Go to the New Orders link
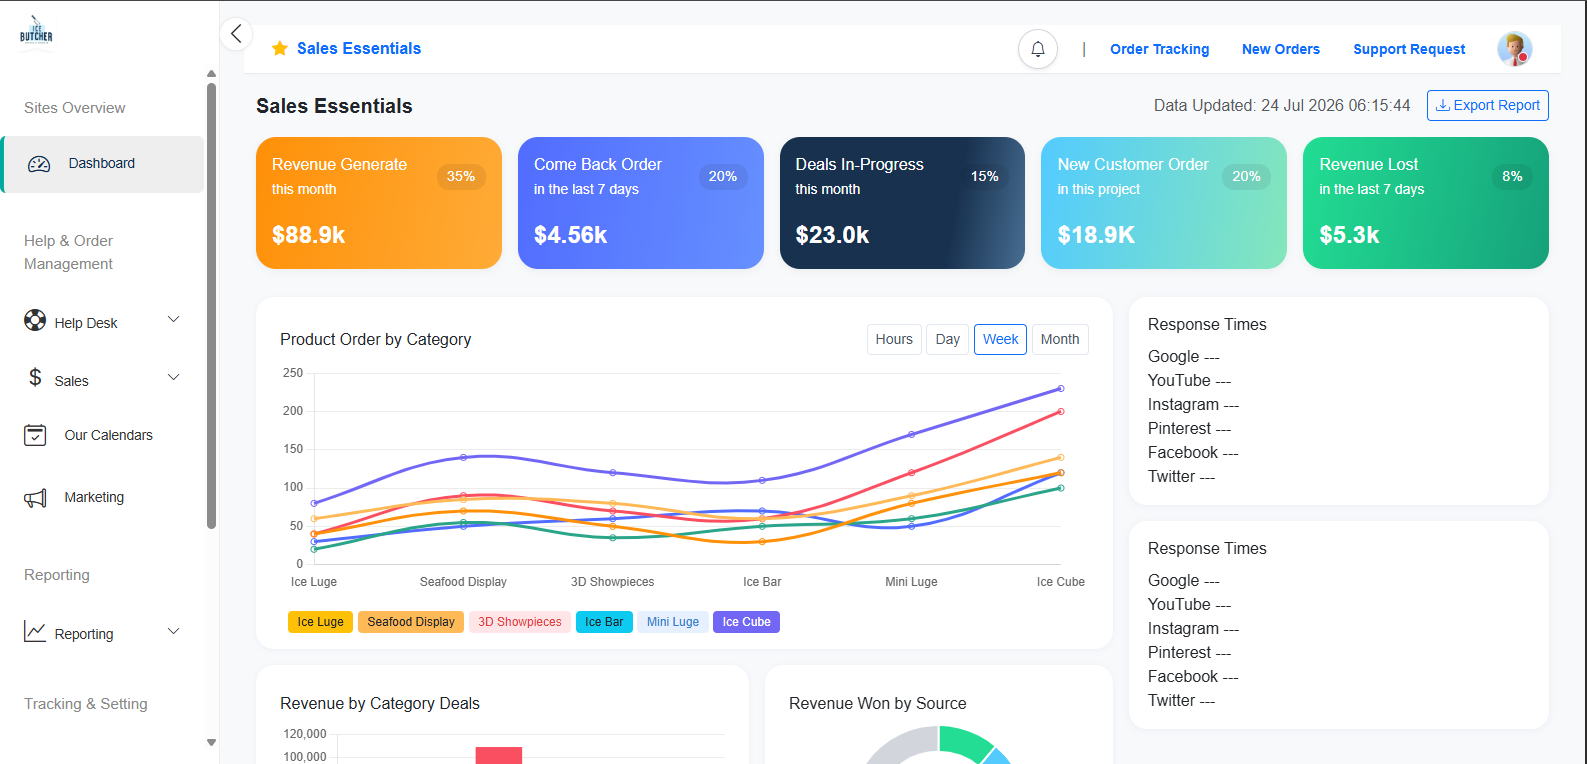Screen dimensions: 1587x764 pos(1281,49)
